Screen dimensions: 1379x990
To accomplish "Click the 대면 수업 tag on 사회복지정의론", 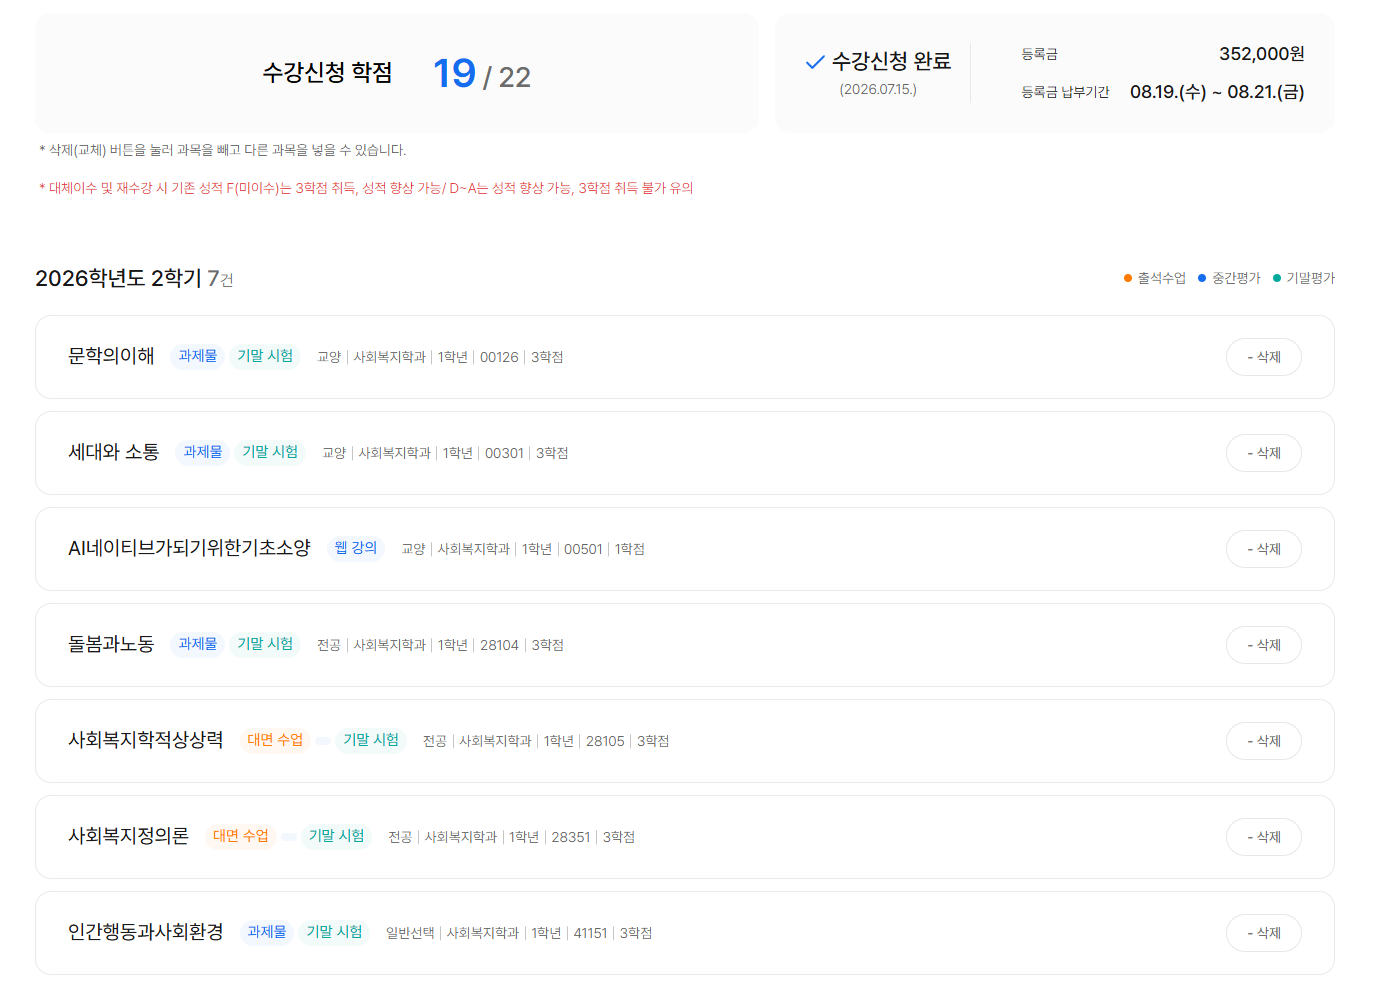I will click(241, 836).
